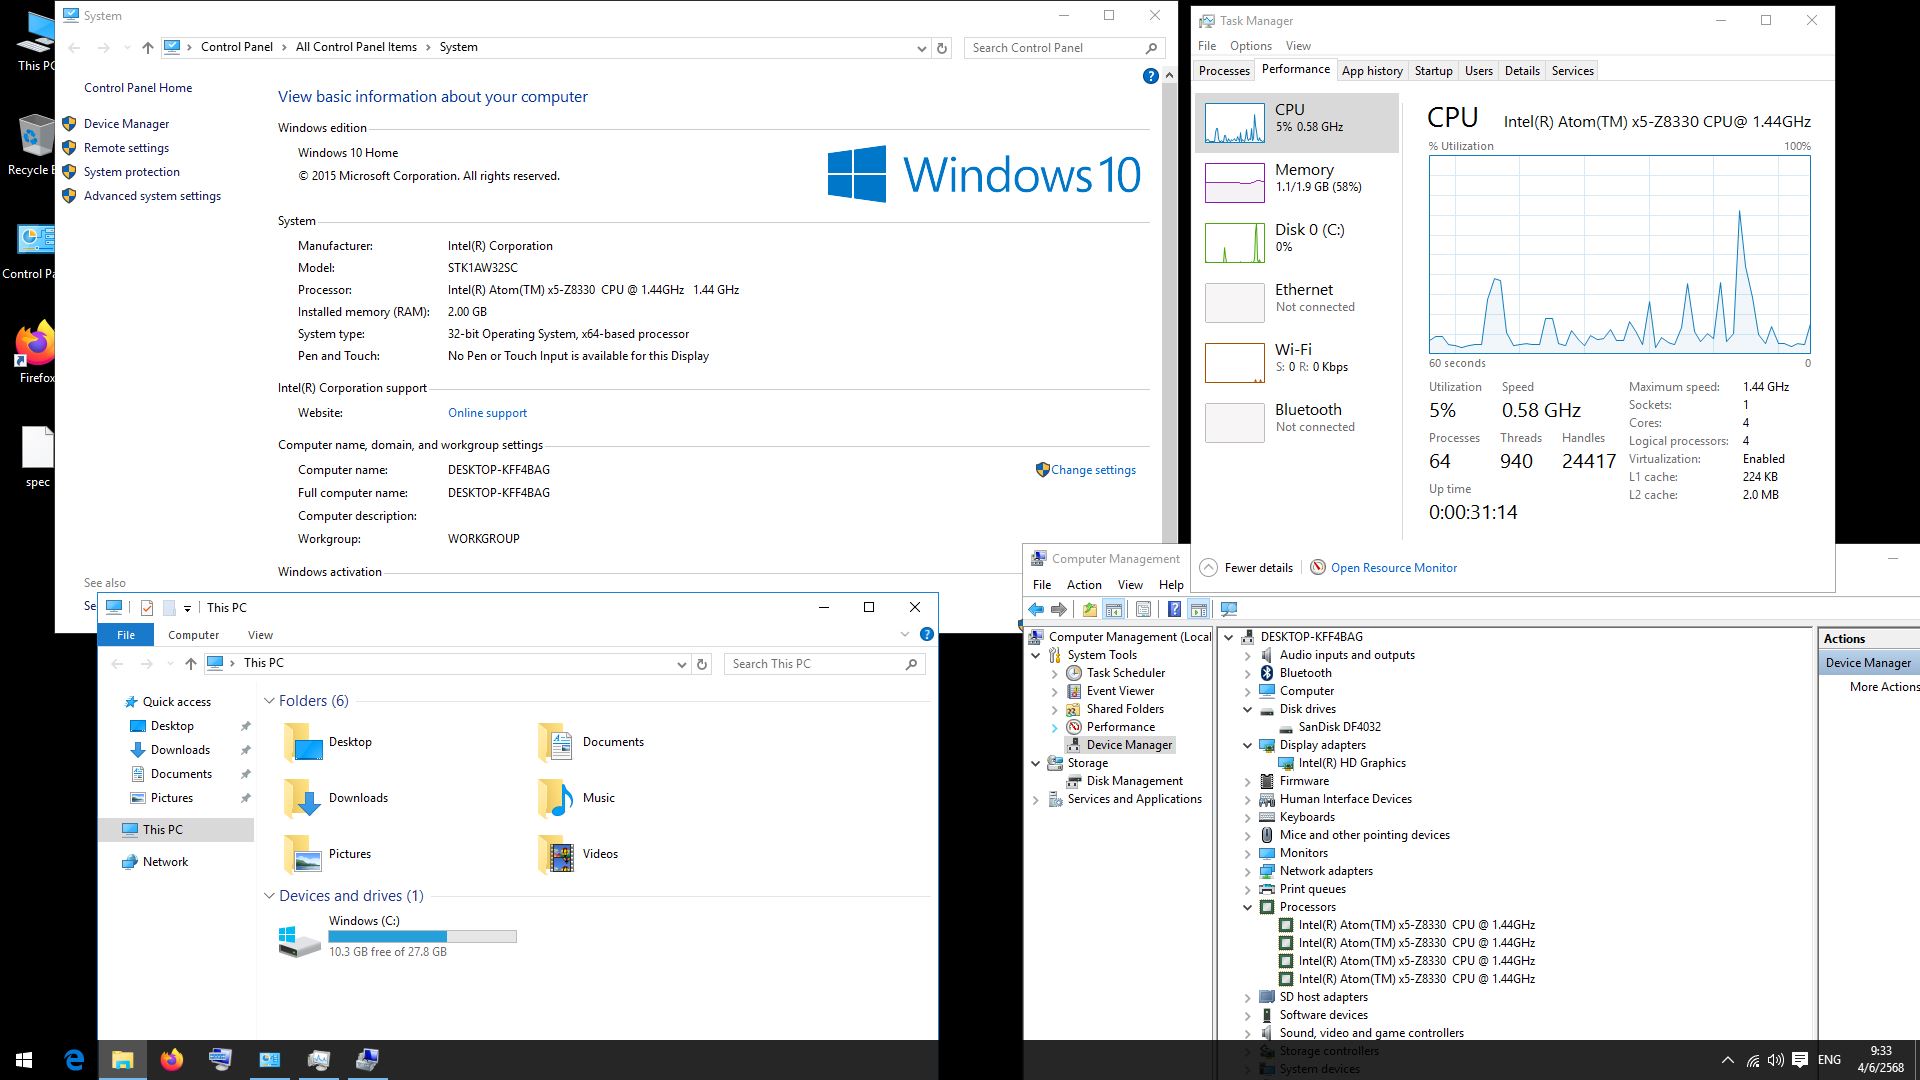Select Event Viewer in the tree
The height and width of the screenshot is (1080, 1920).
pyautogui.click(x=1120, y=691)
